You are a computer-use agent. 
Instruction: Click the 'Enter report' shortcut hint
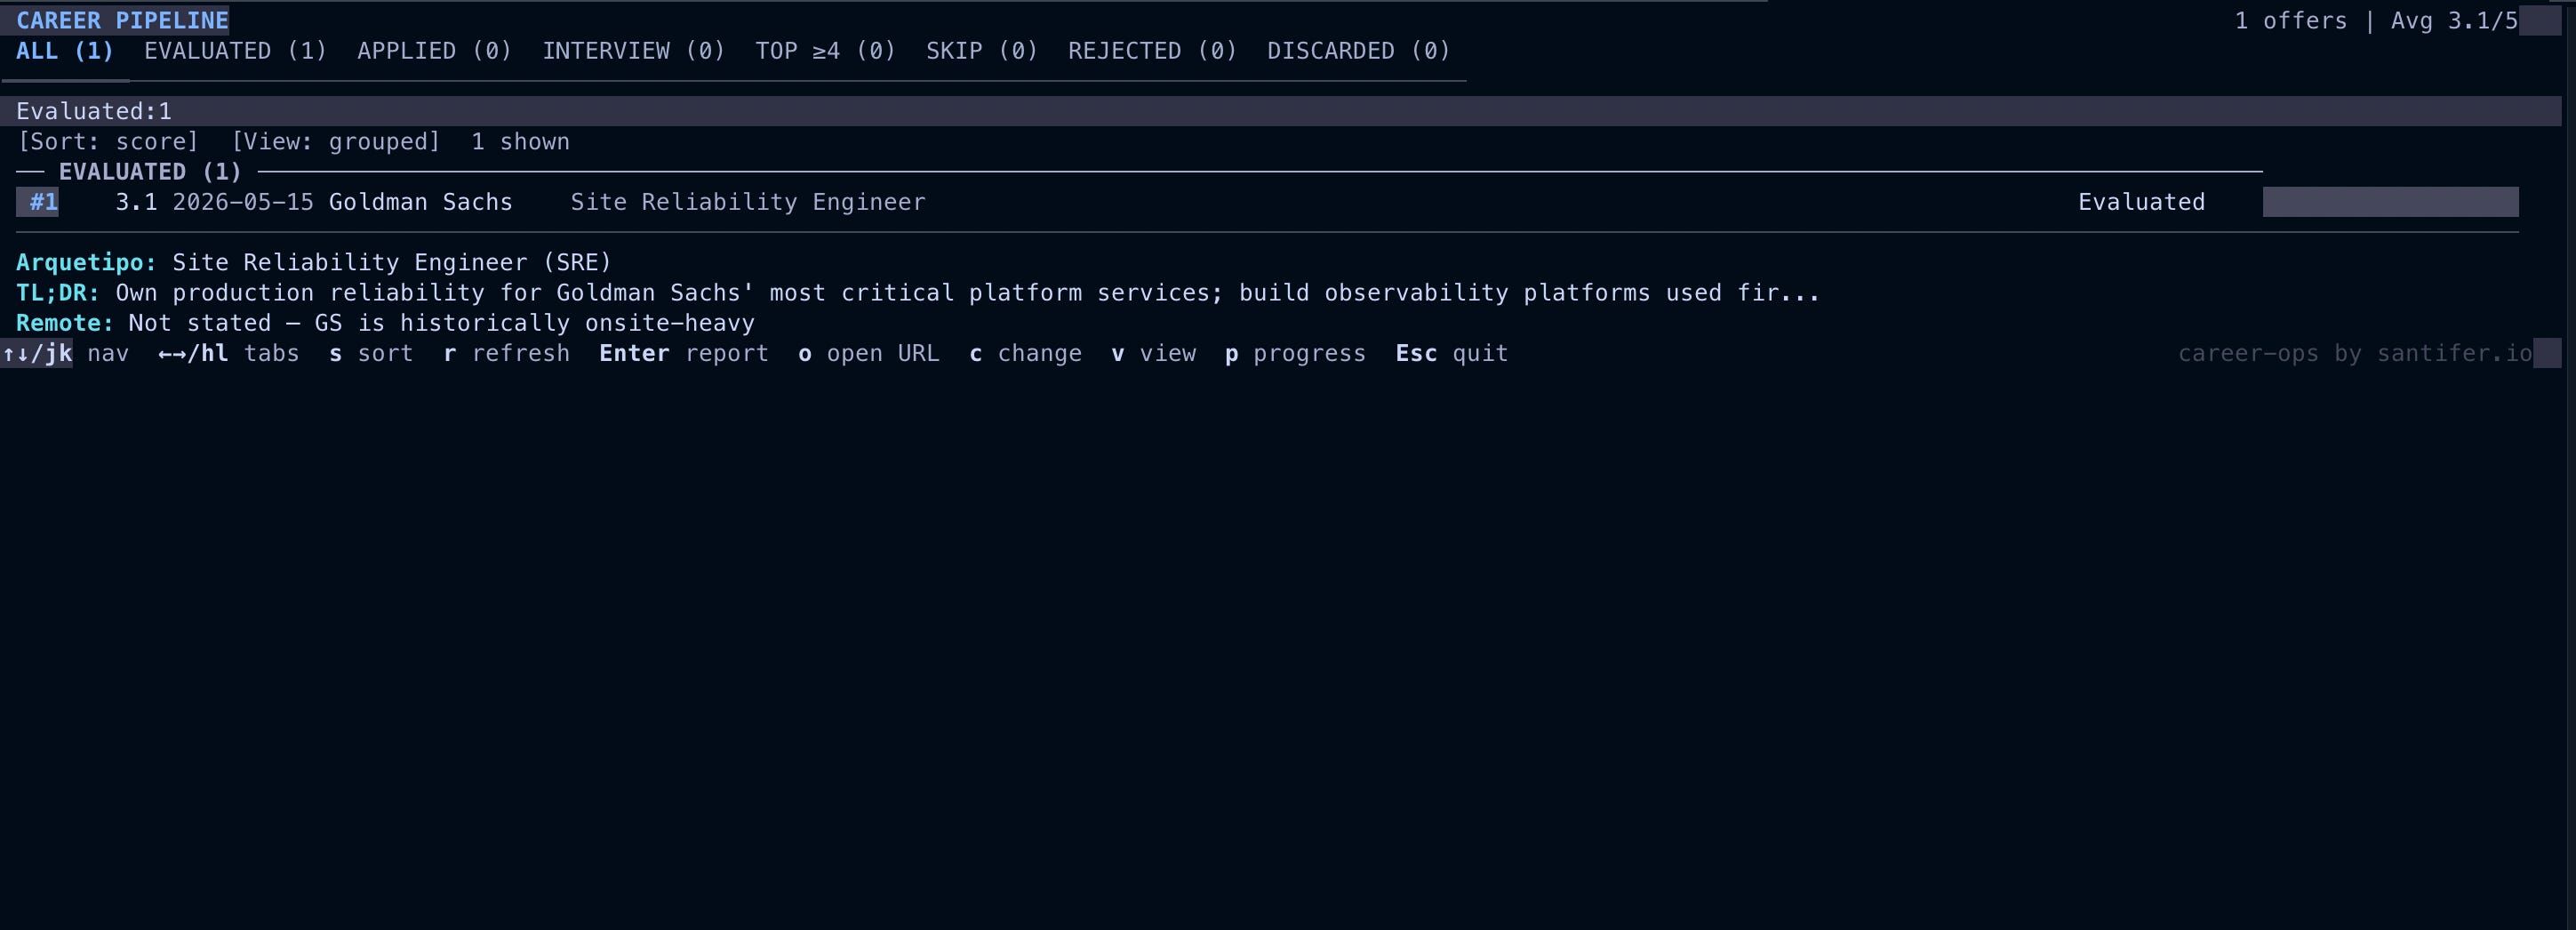pyautogui.click(x=684, y=354)
